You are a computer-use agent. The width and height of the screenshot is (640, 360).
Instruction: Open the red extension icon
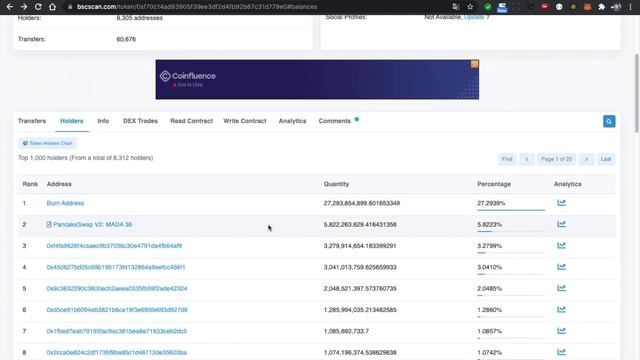click(544, 7)
